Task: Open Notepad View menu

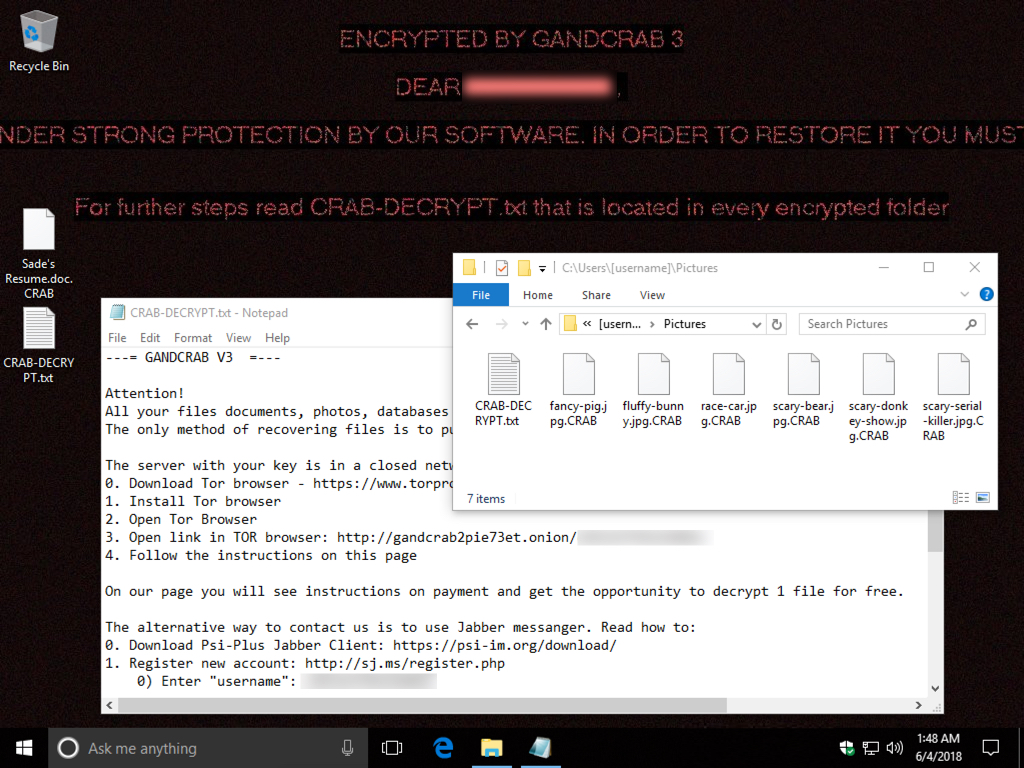Action: pyautogui.click(x=238, y=338)
